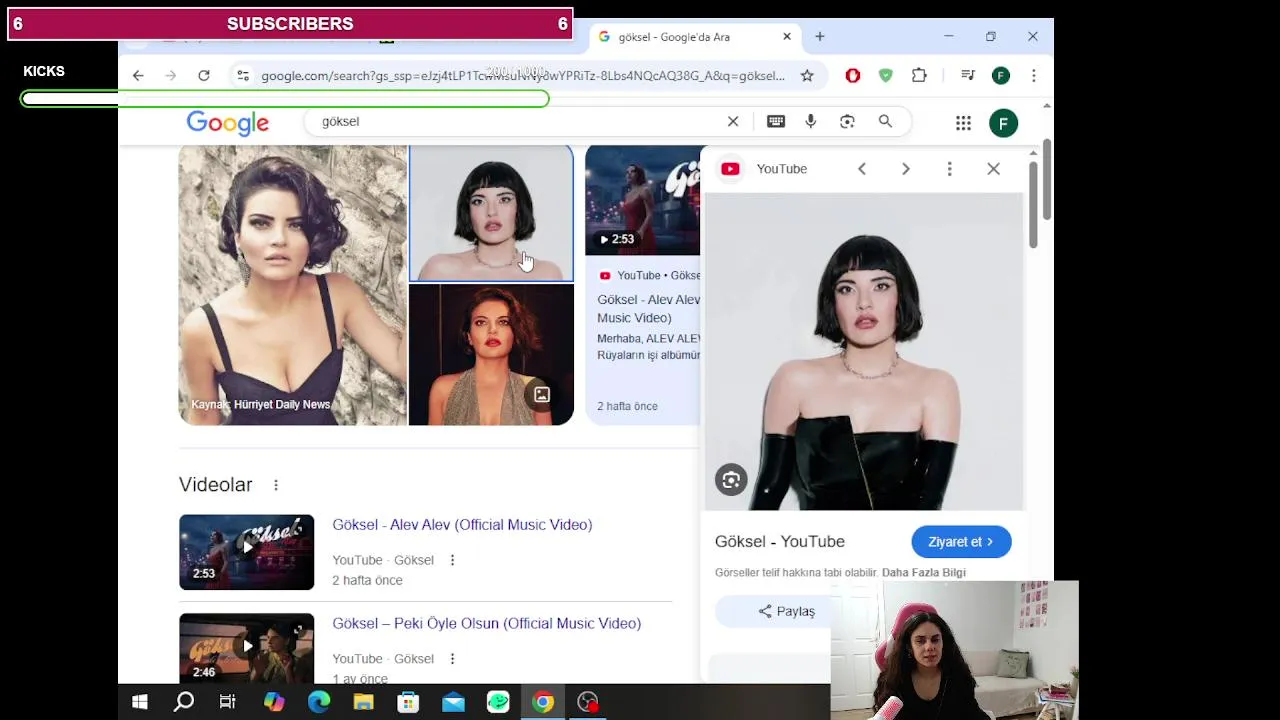The width and height of the screenshot is (1280, 720).
Task: Submit search with magnifier icon
Action: coord(885,121)
